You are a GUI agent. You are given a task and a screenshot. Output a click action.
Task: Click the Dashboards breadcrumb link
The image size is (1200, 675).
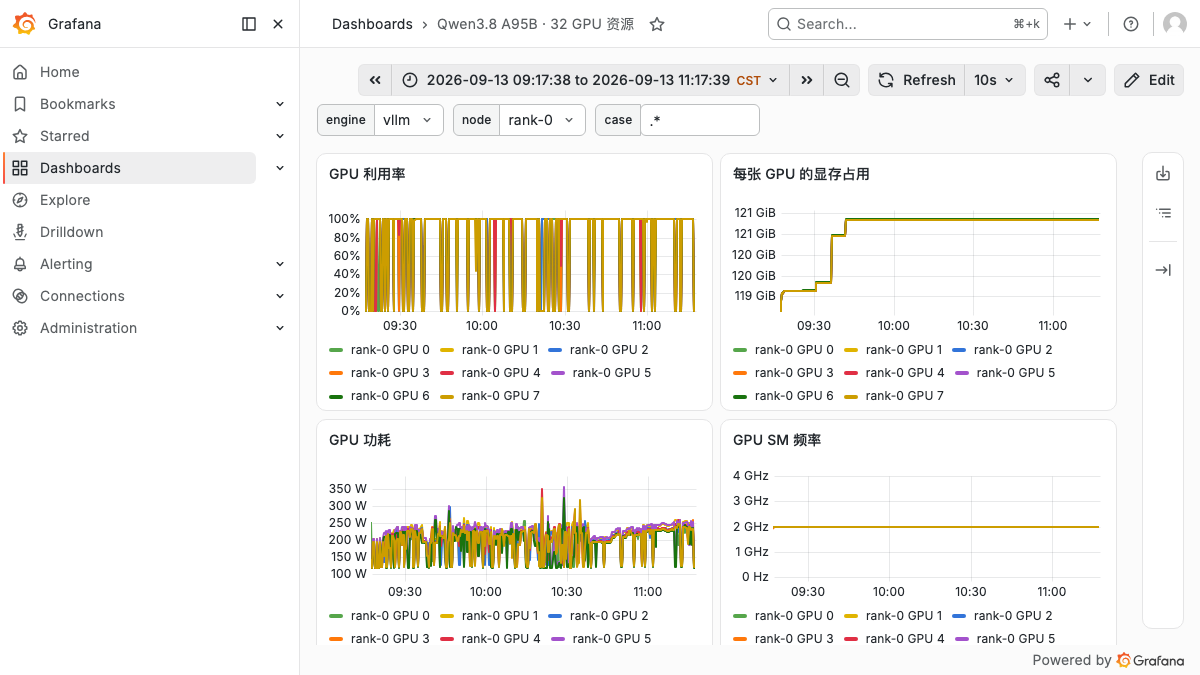tap(372, 24)
